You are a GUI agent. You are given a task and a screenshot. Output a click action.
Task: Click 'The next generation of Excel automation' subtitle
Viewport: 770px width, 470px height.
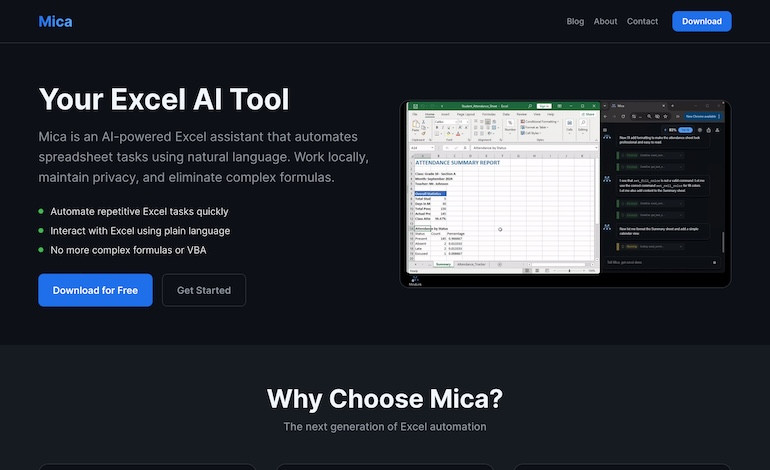click(x=385, y=427)
